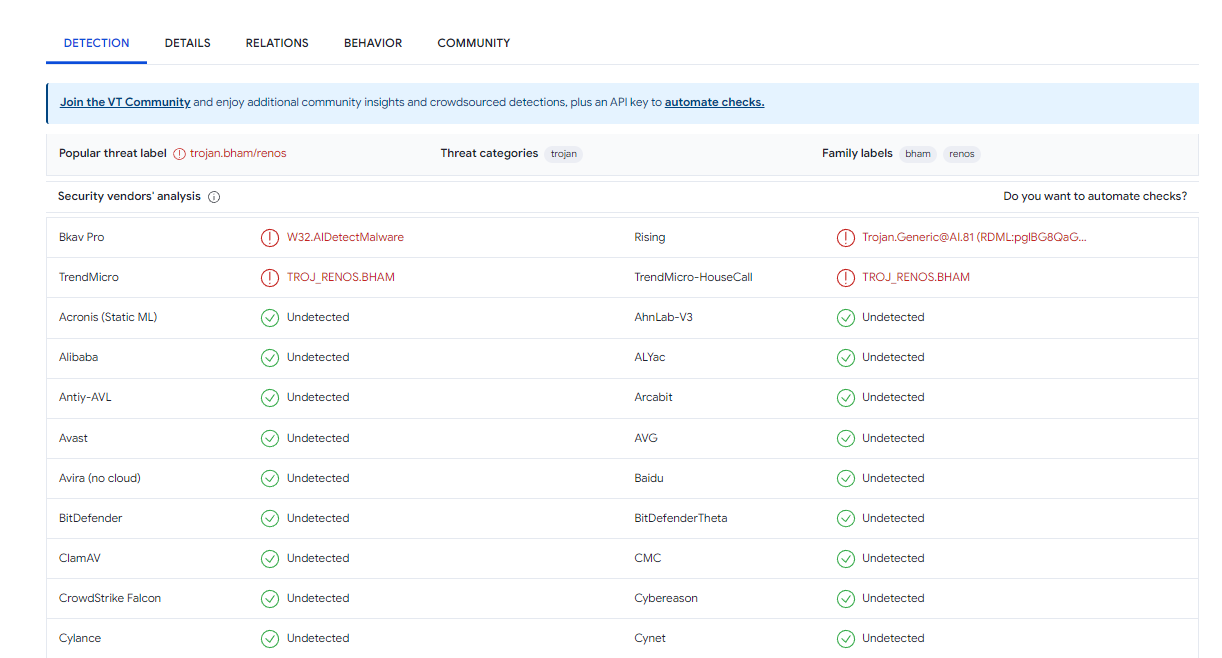Click the renos family label chip
Viewport: 1222px width, 658px height.
coord(962,154)
